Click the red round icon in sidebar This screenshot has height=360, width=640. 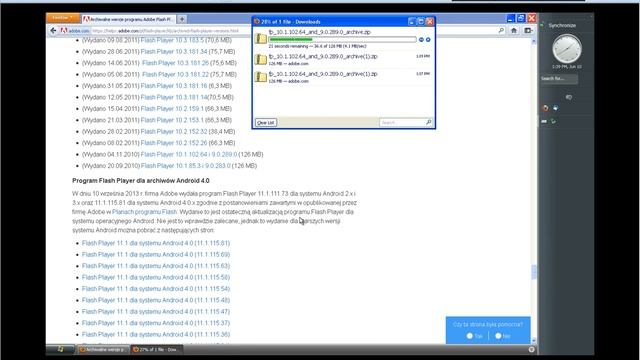[x=545, y=108]
